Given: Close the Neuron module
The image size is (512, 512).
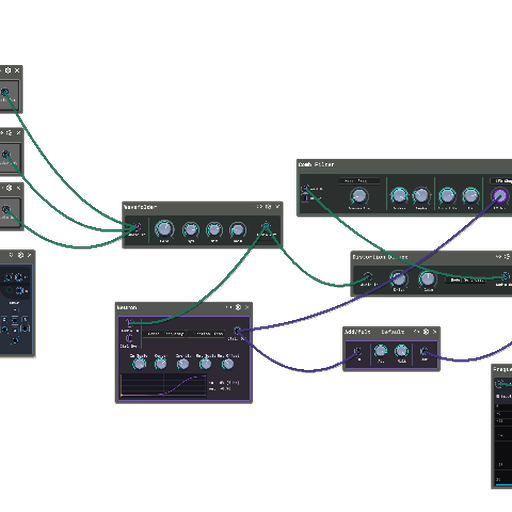Looking at the screenshot, I should [x=247, y=307].
